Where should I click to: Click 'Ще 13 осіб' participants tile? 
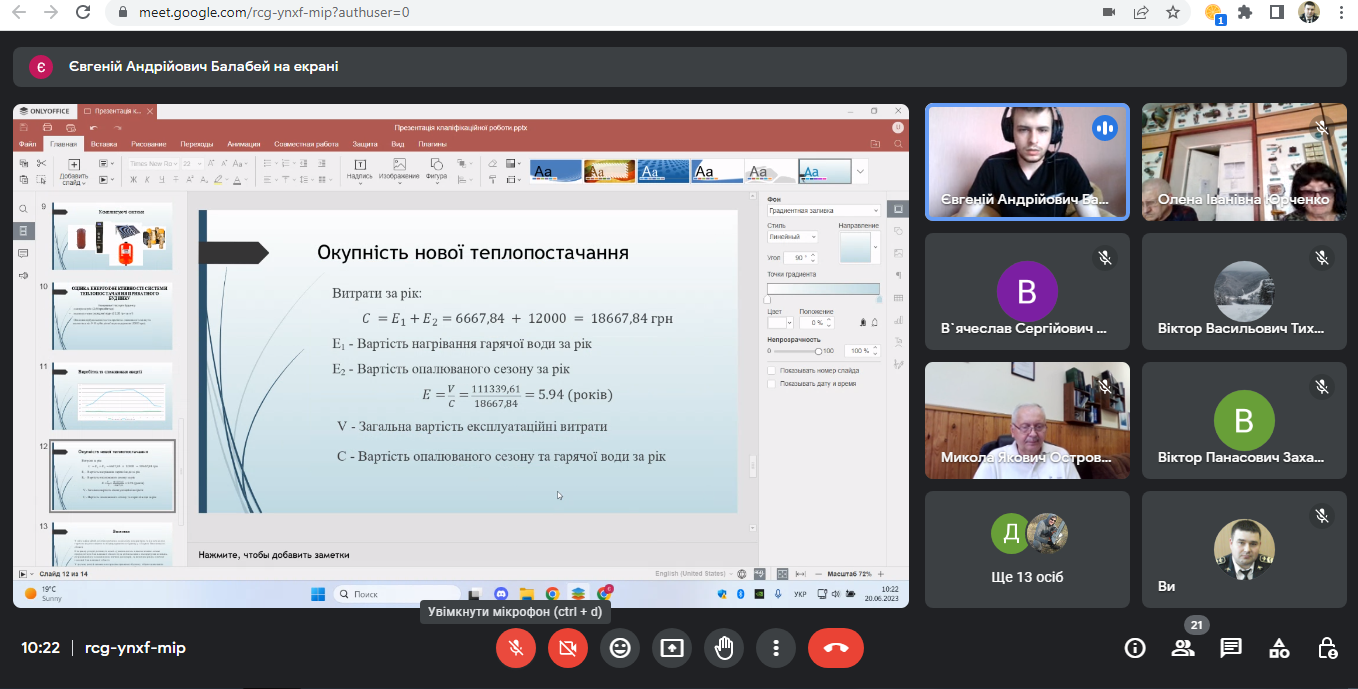pos(1027,549)
